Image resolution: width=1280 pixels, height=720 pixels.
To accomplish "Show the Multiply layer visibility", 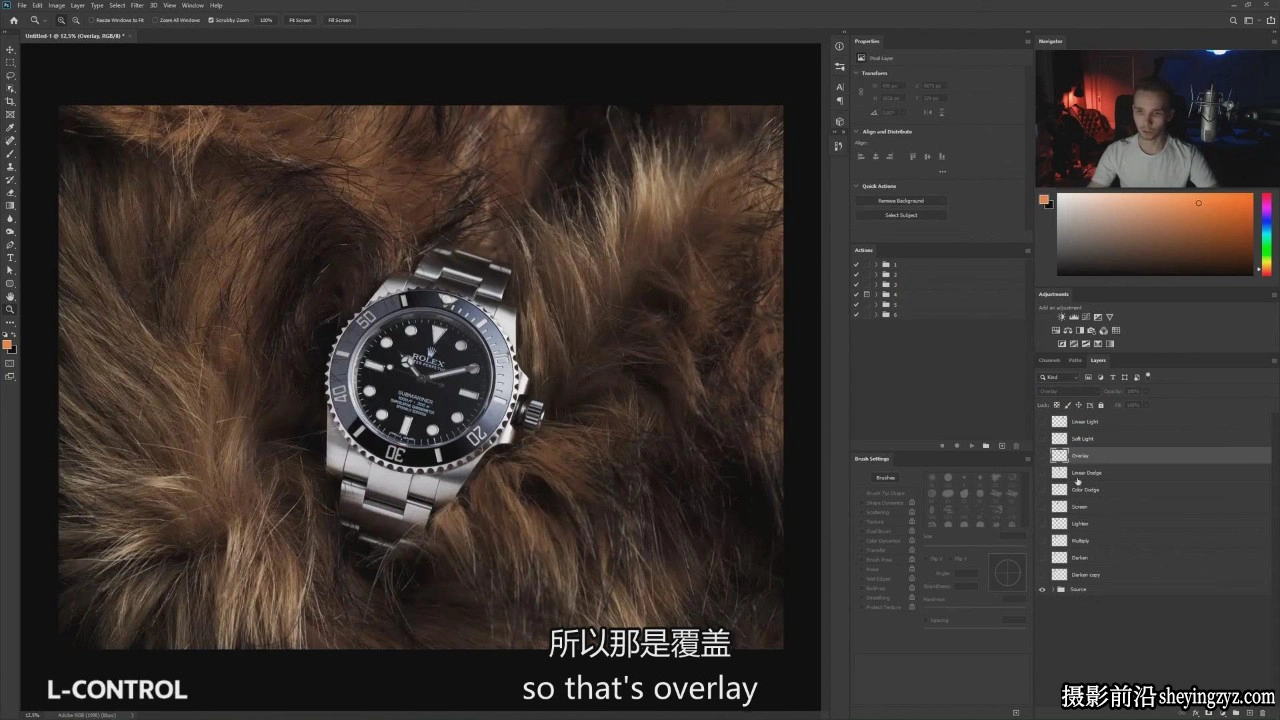I will point(1042,541).
